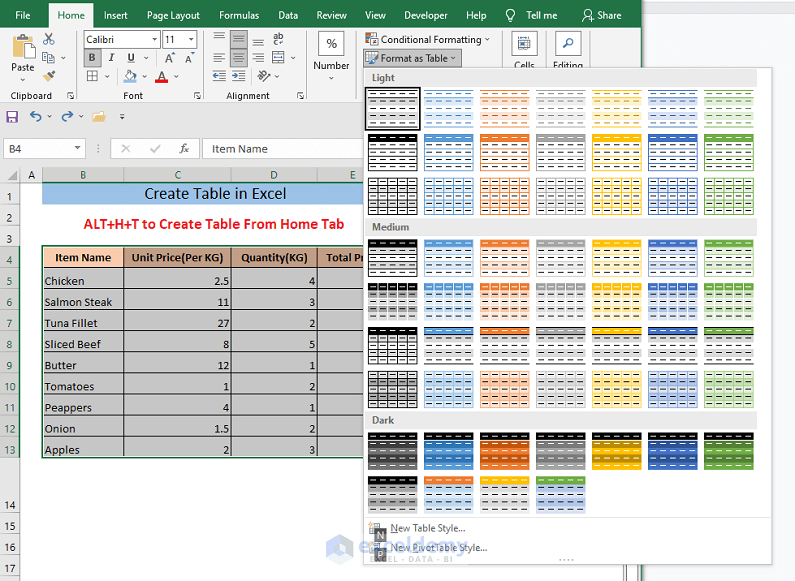Screen dimensions: 795x581
Task: Click the Copy icon
Action: [48, 58]
